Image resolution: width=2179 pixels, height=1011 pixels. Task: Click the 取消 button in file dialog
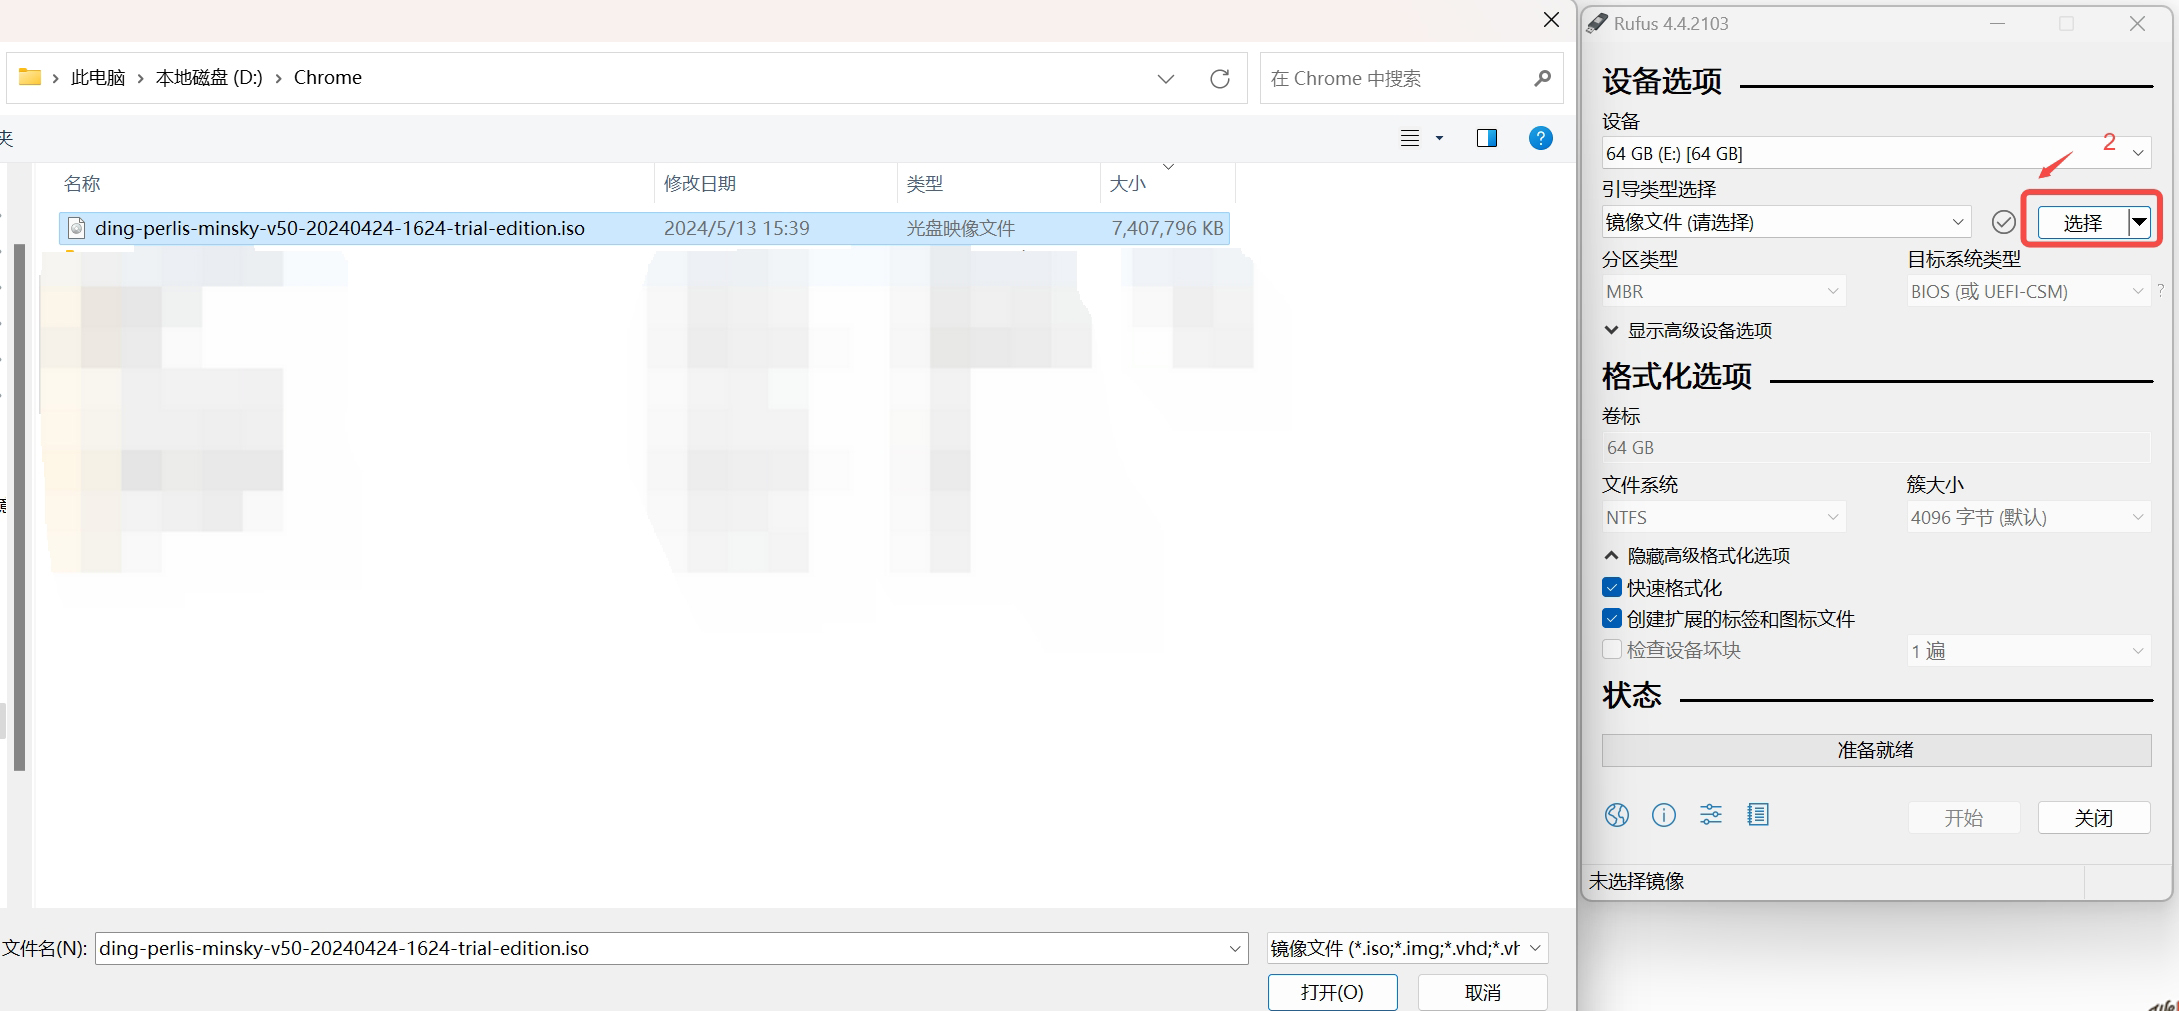tap(1482, 992)
